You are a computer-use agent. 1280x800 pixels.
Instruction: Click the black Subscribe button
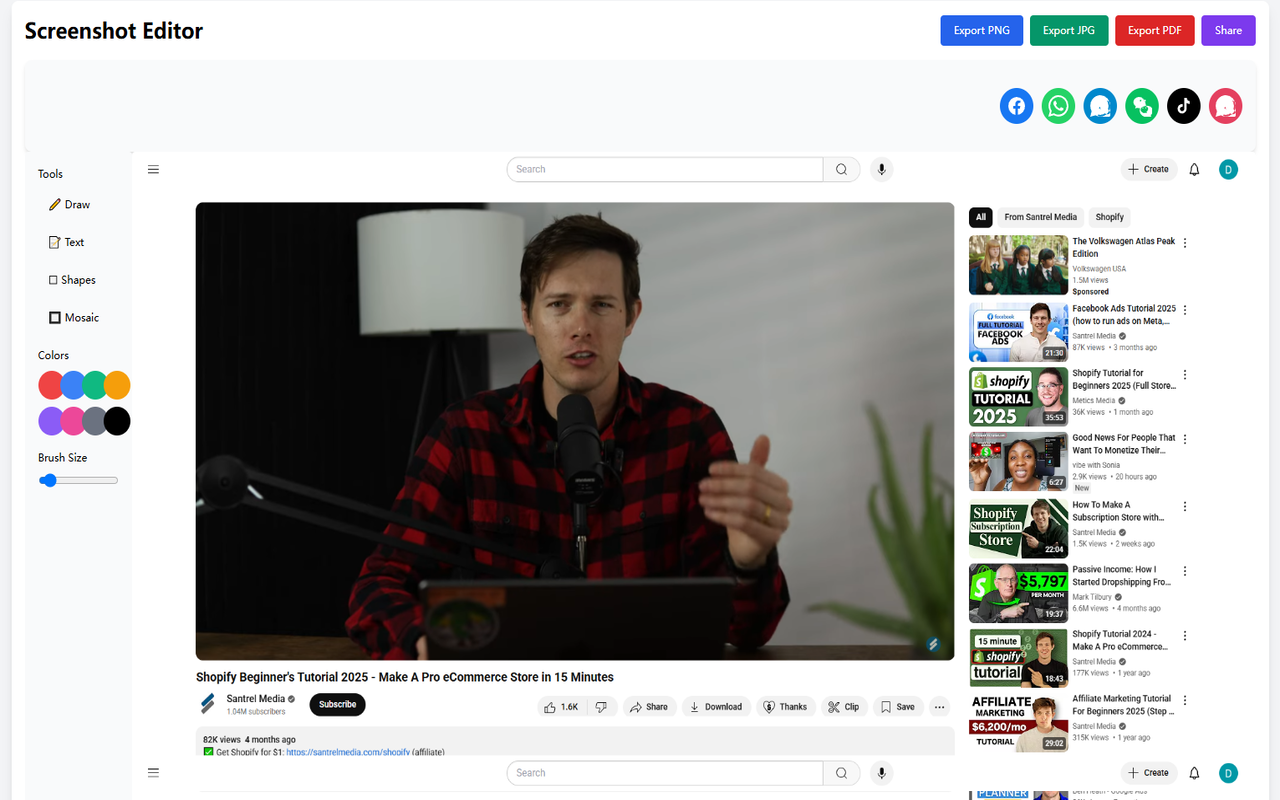click(337, 705)
